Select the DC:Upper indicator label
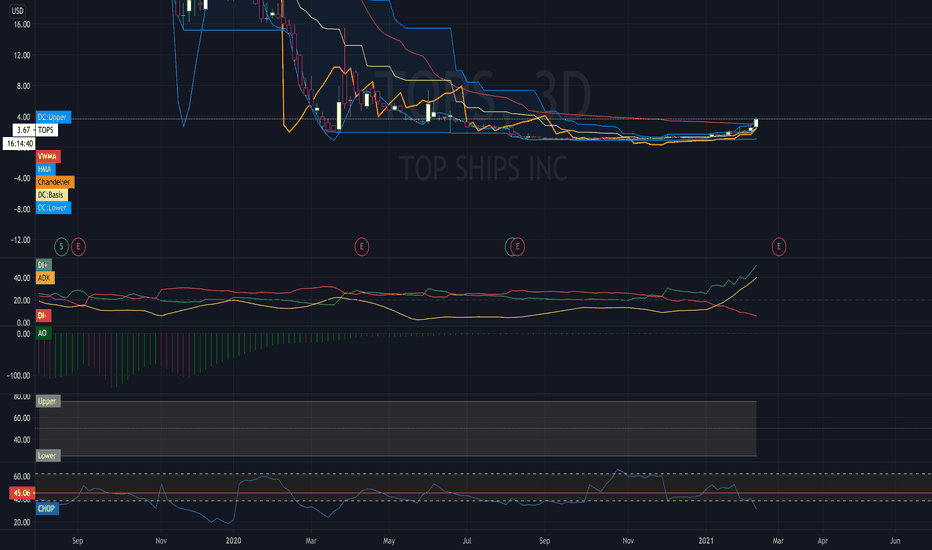Screen dimensions: 932x550 (53, 117)
